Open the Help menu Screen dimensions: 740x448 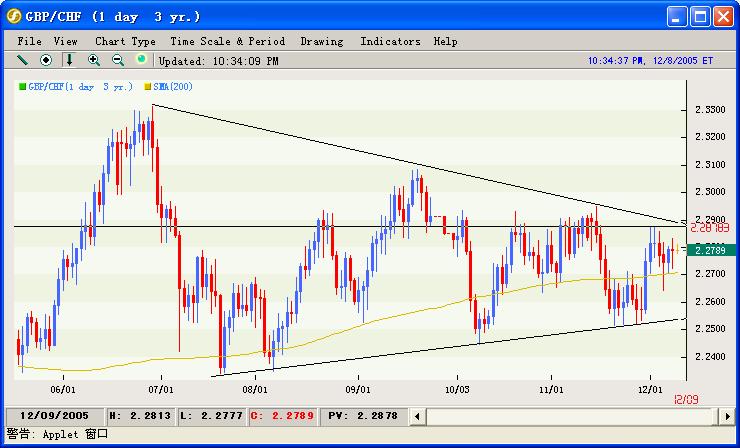446,42
